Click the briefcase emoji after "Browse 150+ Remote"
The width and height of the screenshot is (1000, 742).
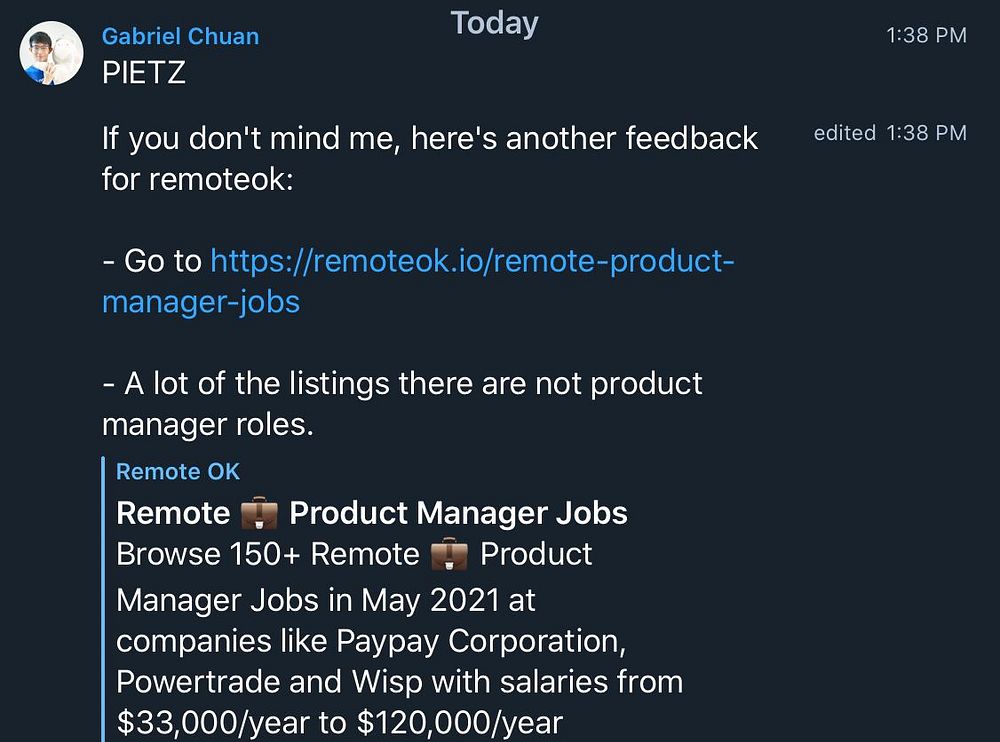[x=449, y=554]
